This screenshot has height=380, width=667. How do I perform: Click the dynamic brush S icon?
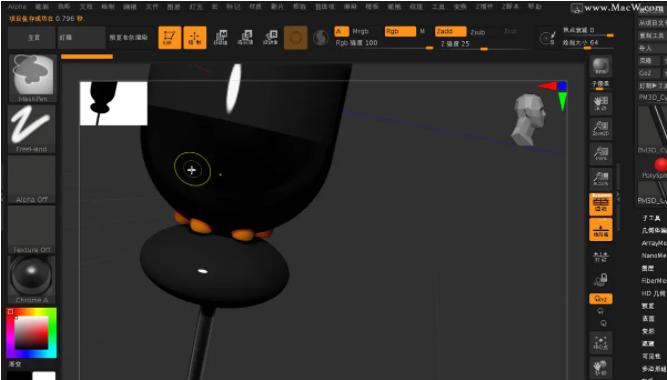548,38
